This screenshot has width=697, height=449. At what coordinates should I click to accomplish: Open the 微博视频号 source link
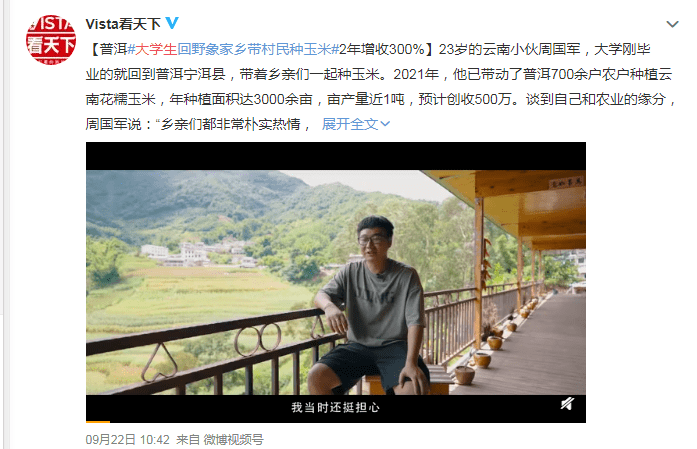[233, 440]
